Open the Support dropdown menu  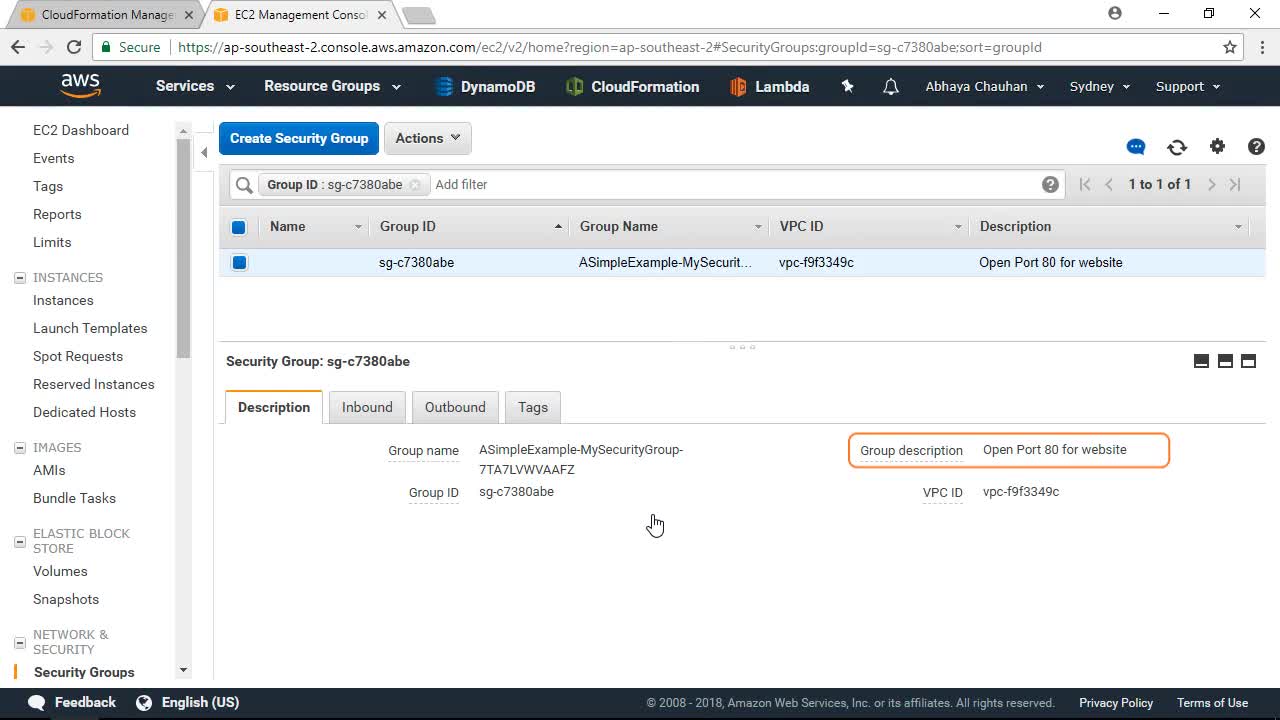tap(1188, 86)
